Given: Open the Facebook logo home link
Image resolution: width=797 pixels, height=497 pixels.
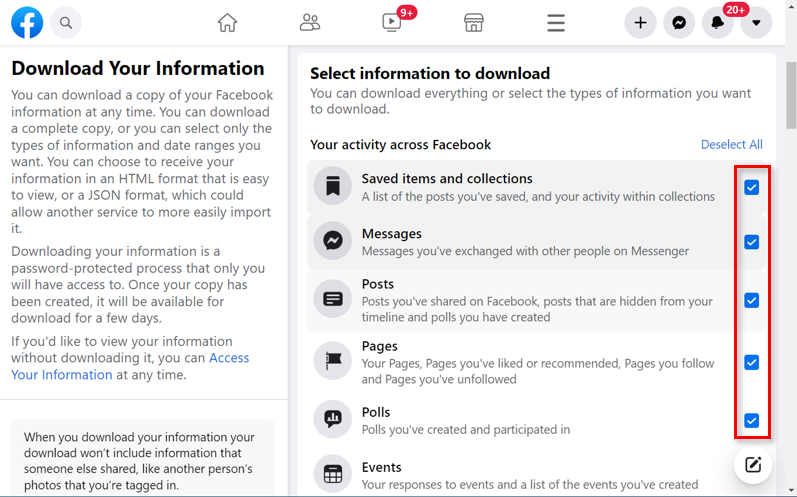Looking at the screenshot, I should click(27, 23).
